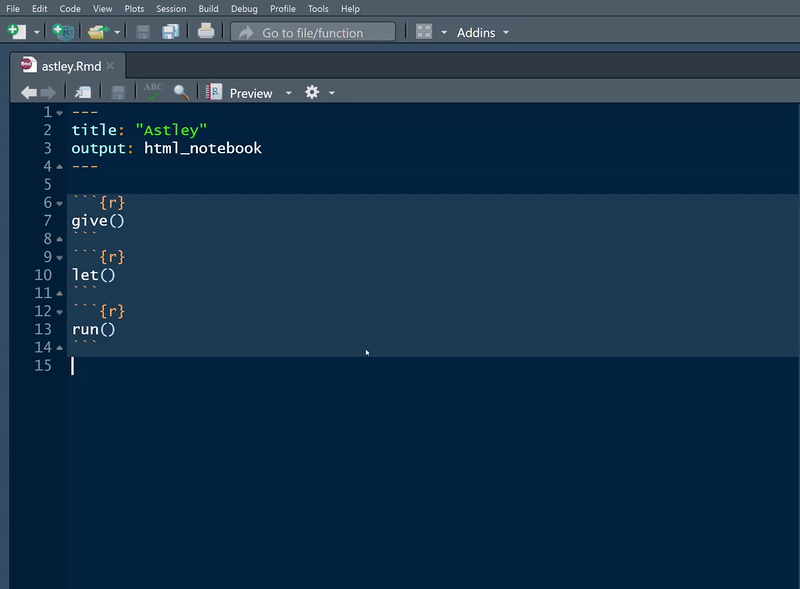Click the fold marker at line 8
The height and width of the screenshot is (589, 800).
60,239
